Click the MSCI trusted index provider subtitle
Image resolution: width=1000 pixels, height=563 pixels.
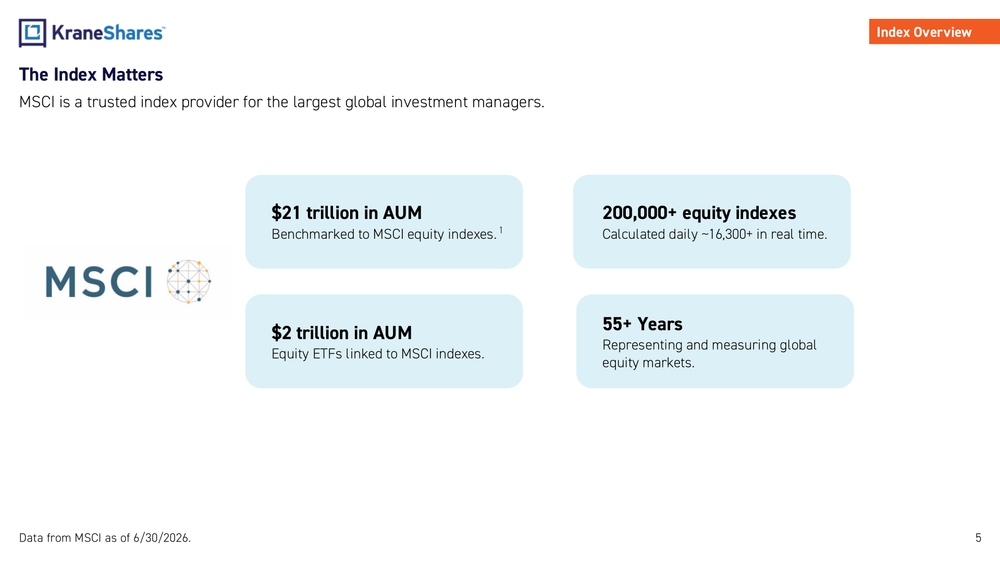click(x=282, y=102)
